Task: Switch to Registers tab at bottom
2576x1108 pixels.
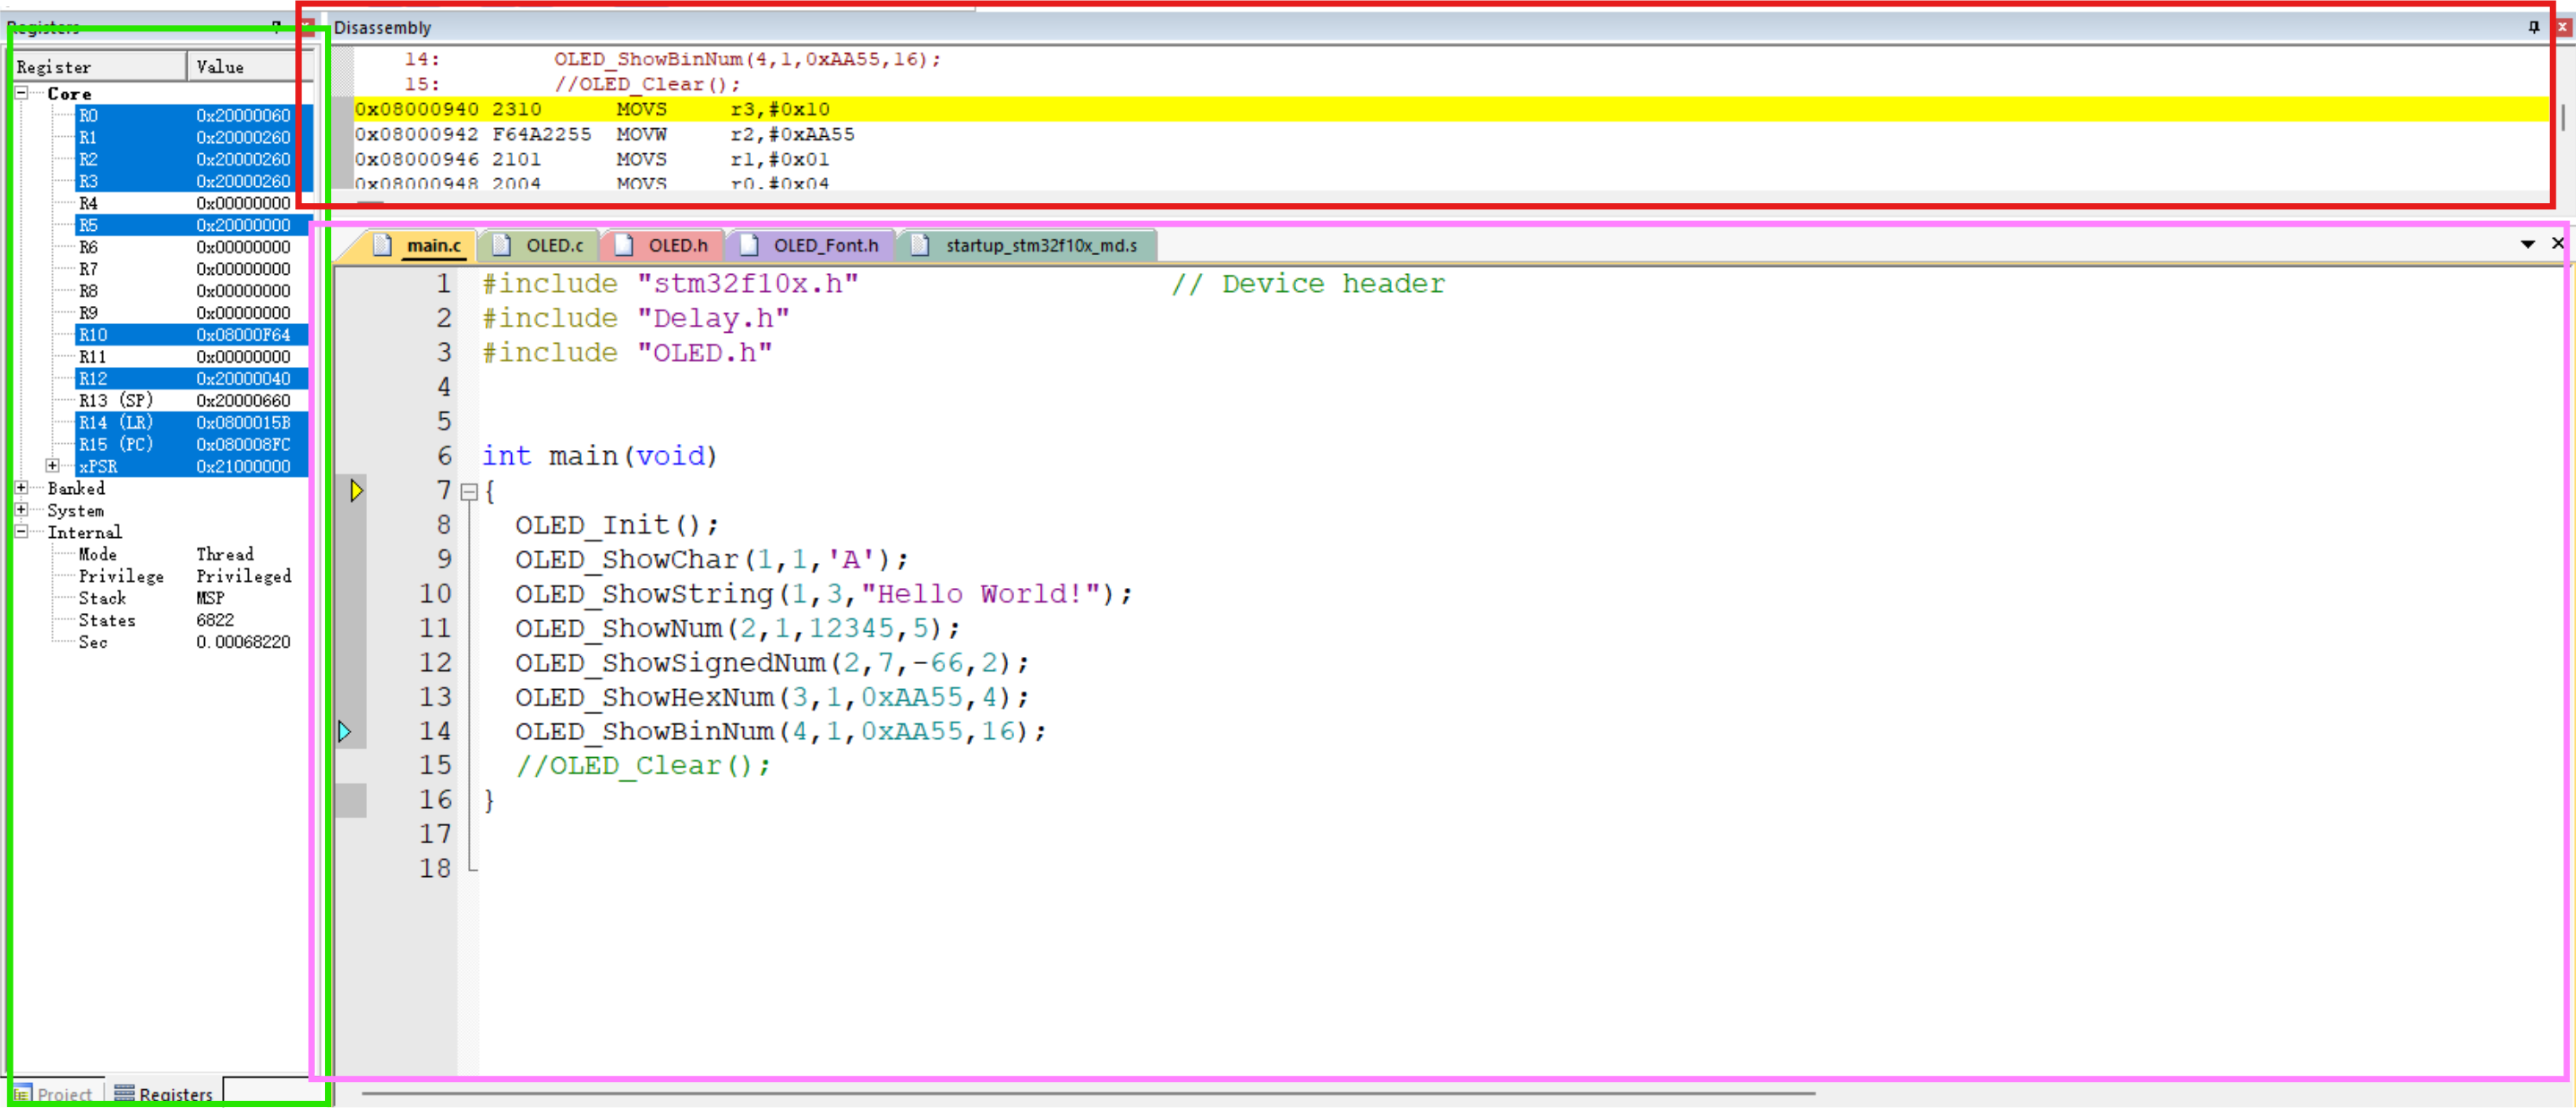Action: point(165,1093)
